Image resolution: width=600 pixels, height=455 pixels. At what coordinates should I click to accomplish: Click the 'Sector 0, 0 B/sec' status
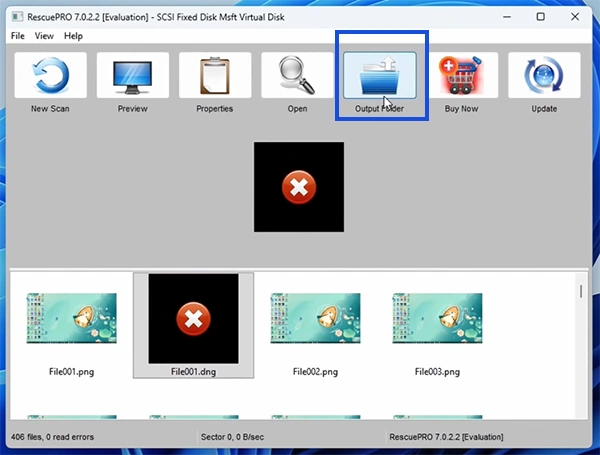click(x=233, y=437)
